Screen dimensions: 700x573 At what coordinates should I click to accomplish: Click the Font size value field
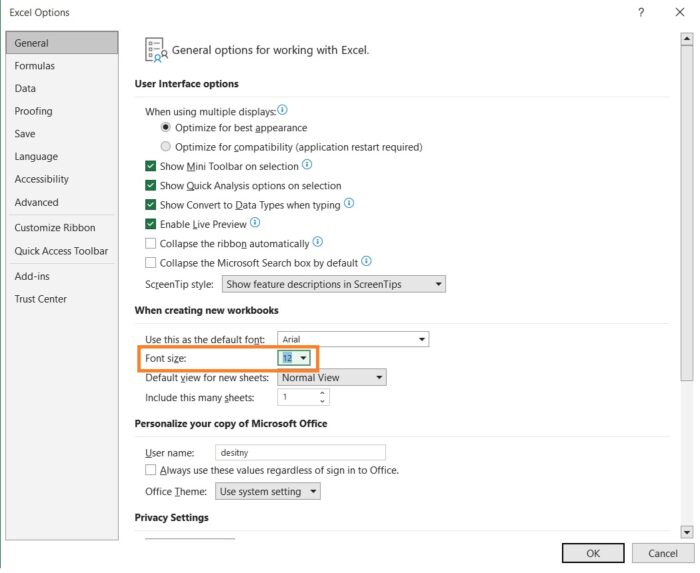point(287,358)
